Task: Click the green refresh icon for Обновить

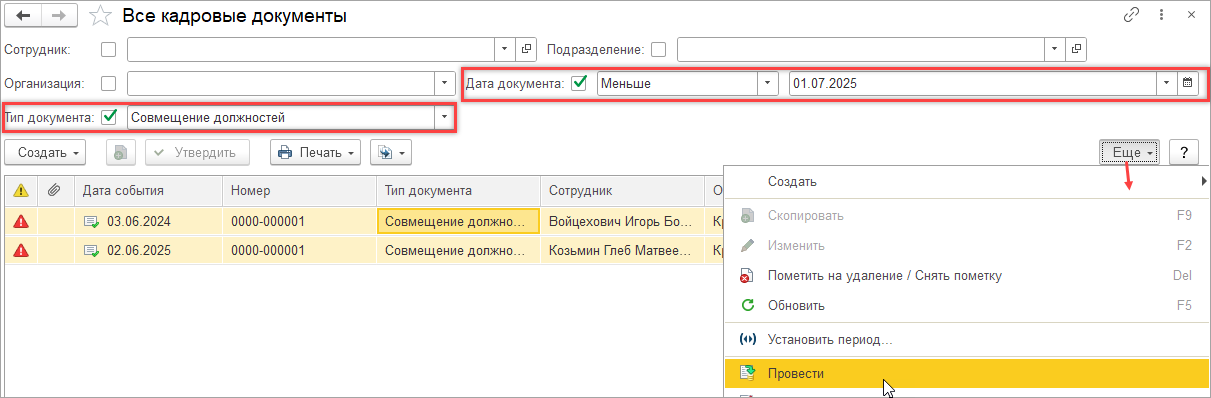Action: pyautogui.click(x=746, y=306)
